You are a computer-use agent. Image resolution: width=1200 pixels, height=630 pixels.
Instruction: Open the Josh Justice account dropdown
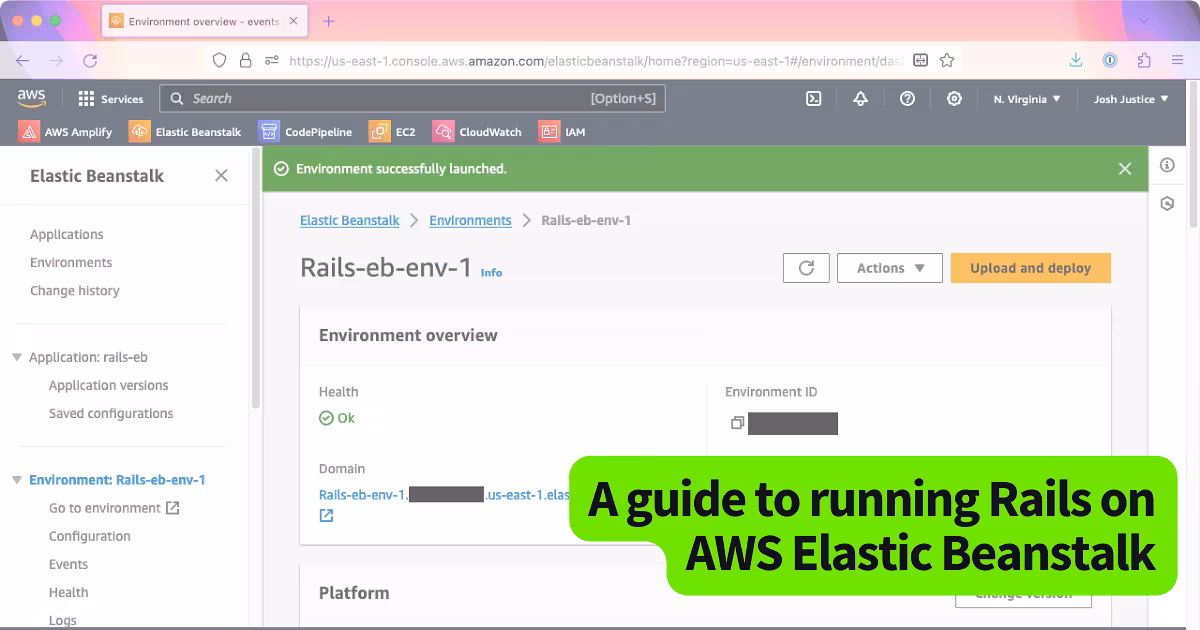click(x=1131, y=99)
